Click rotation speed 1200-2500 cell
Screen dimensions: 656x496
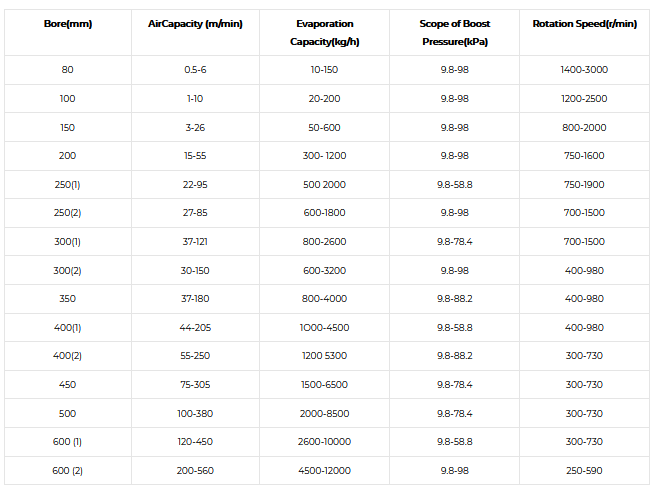[x=584, y=99]
